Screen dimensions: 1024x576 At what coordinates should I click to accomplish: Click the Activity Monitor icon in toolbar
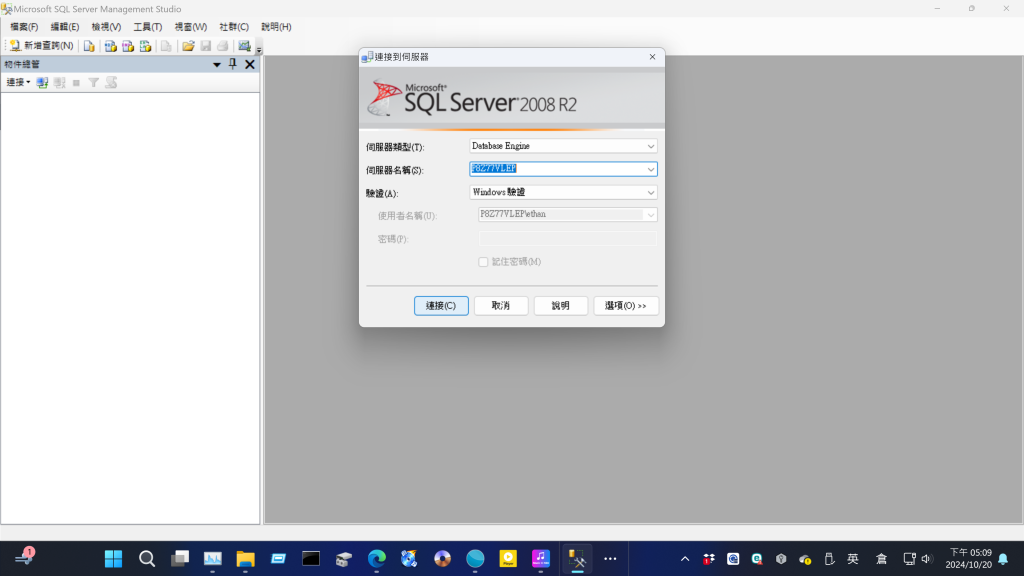point(244,46)
